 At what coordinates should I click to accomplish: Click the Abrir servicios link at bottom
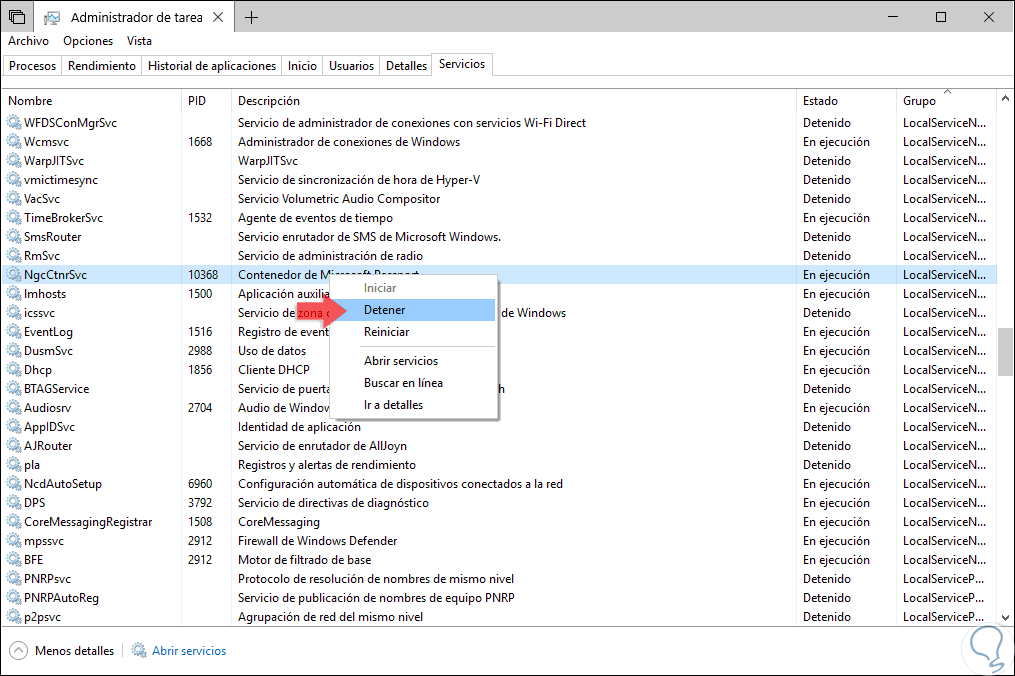[x=189, y=651]
